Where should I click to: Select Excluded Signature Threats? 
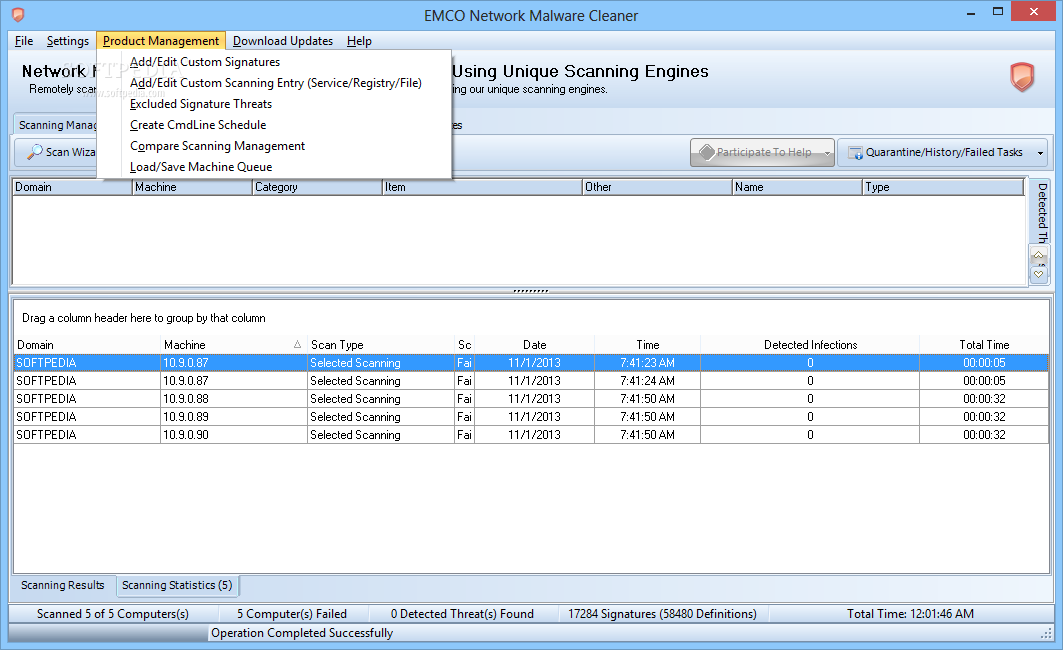click(201, 104)
